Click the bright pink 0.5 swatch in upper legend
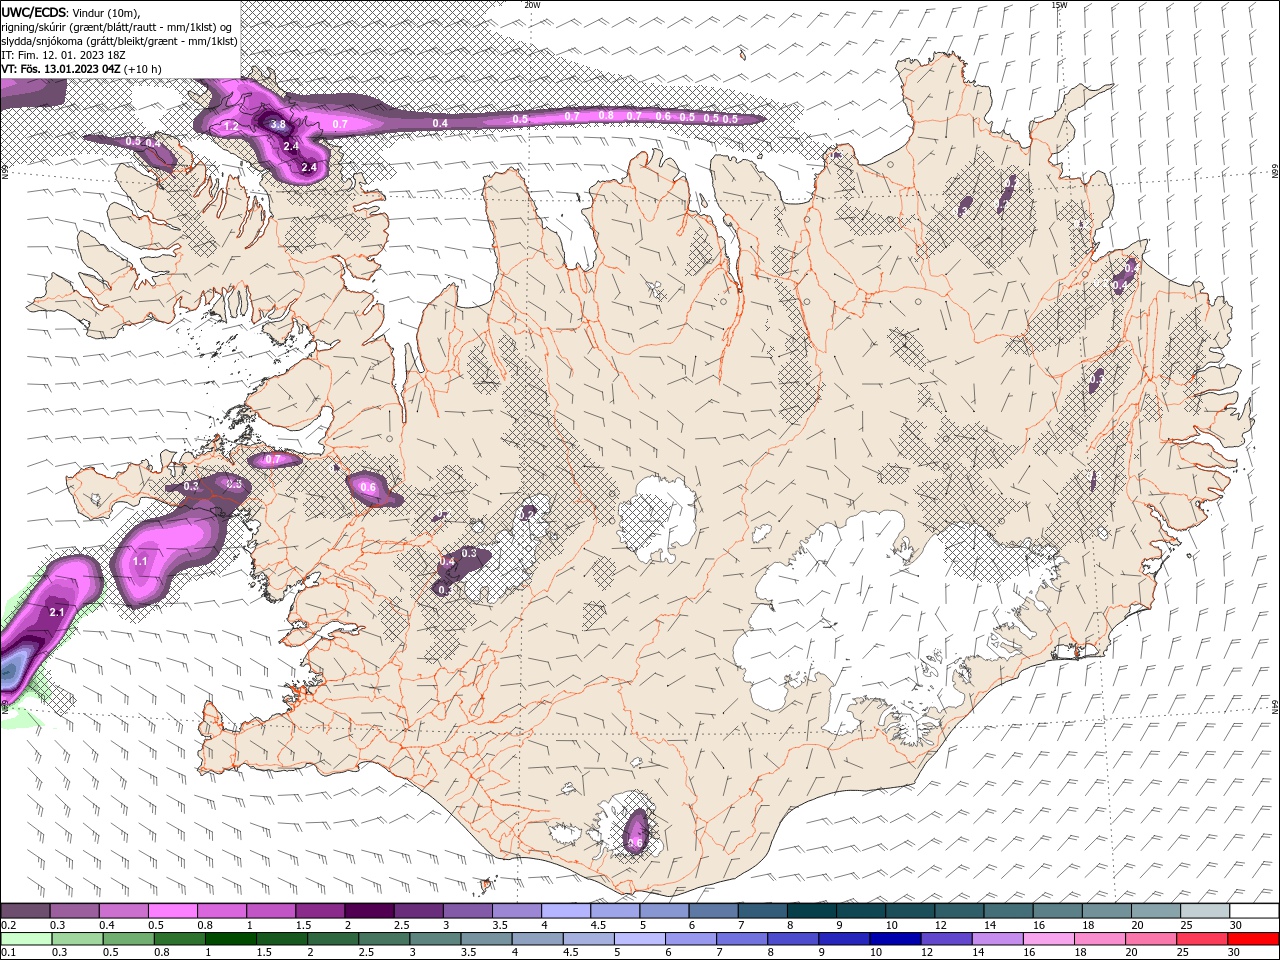Screen dimensions: 1280x960 pos(172,911)
